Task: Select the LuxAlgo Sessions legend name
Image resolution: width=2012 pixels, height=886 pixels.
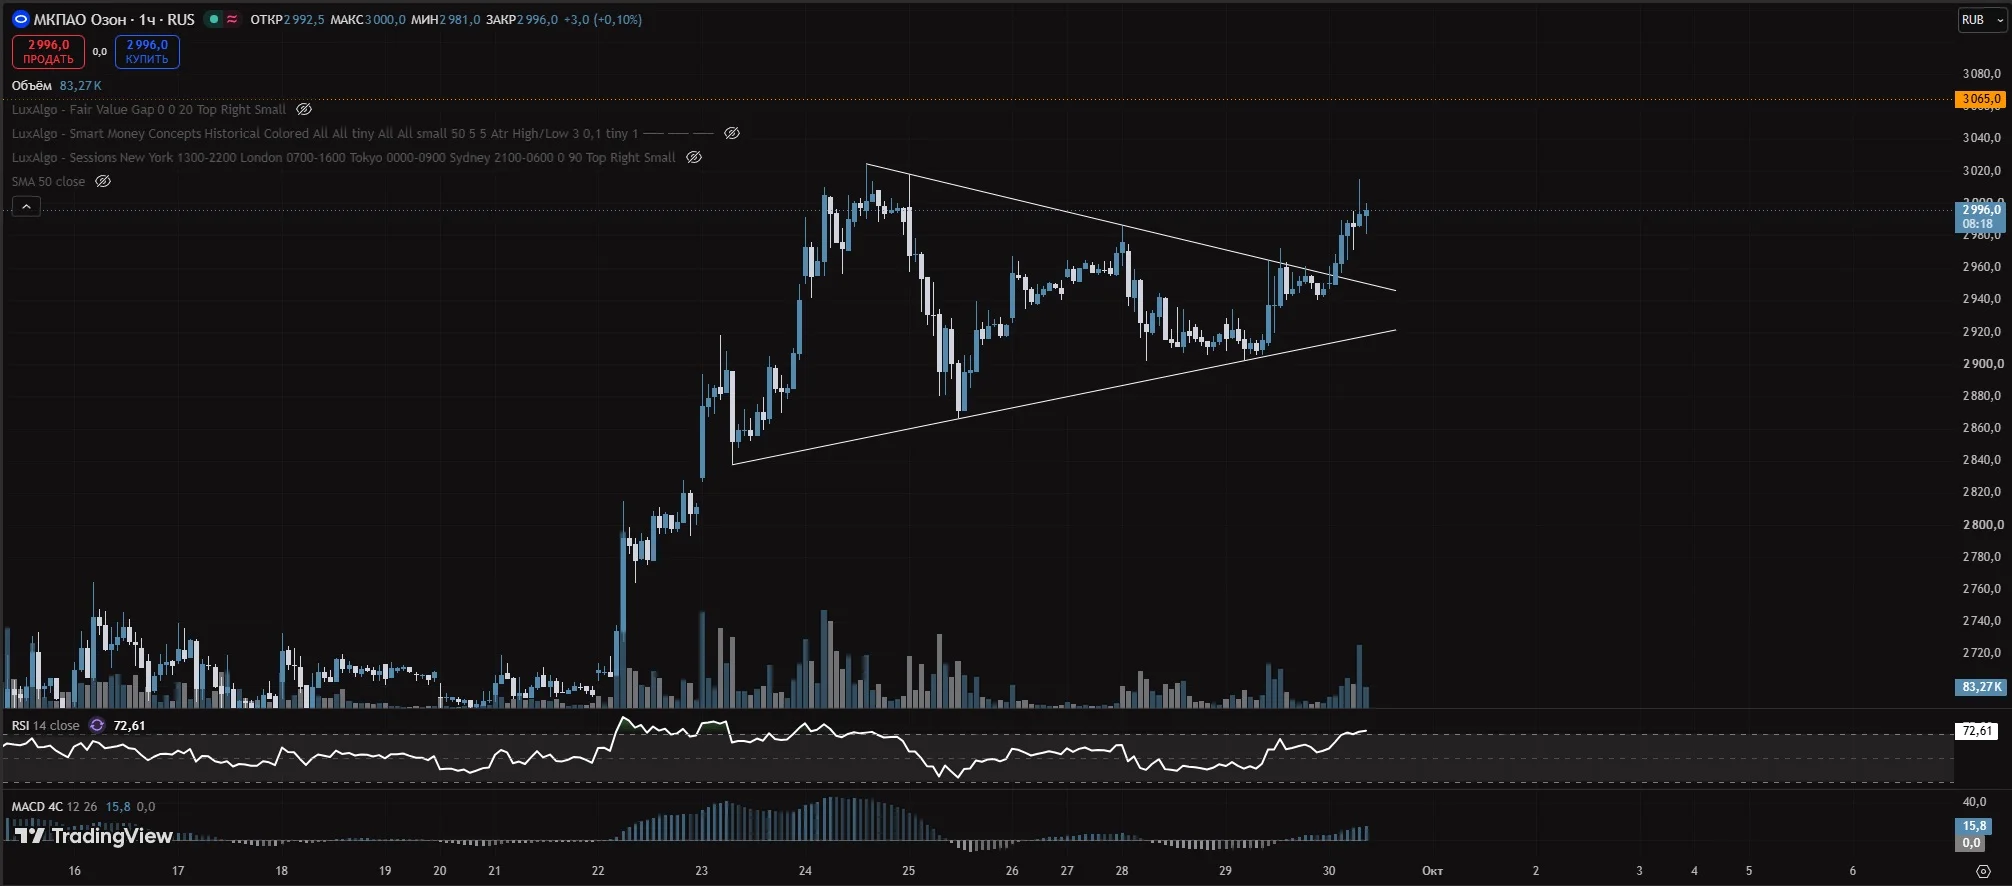Action: point(344,157)
